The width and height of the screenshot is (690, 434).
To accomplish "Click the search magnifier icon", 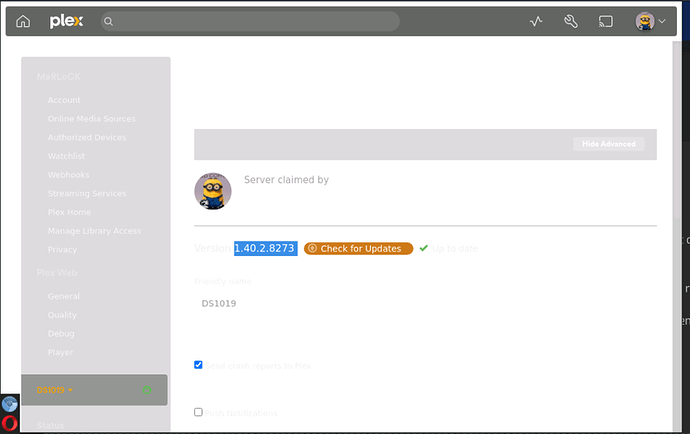I will (108, 21).
